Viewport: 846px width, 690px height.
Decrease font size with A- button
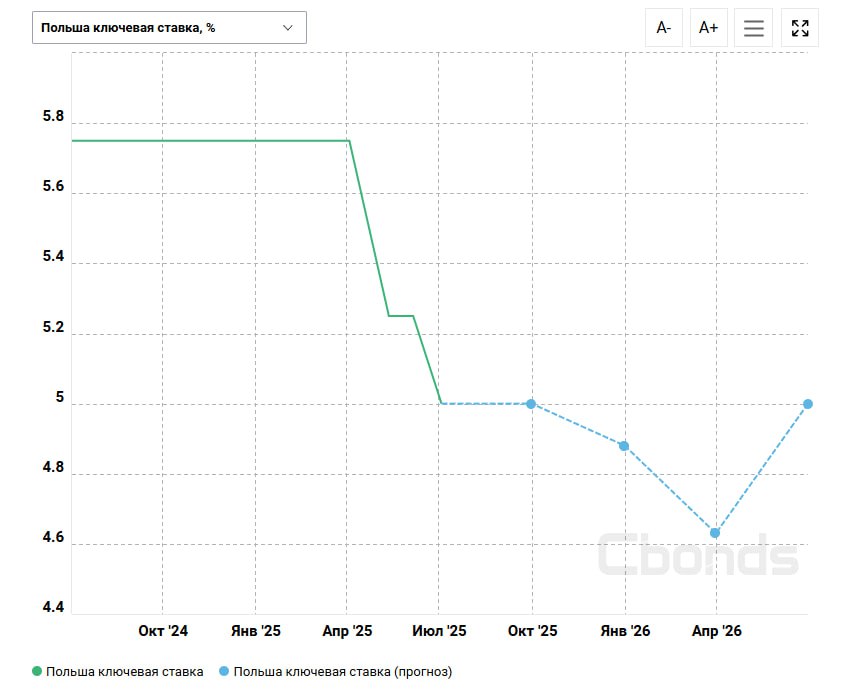[x=663, y=28]
